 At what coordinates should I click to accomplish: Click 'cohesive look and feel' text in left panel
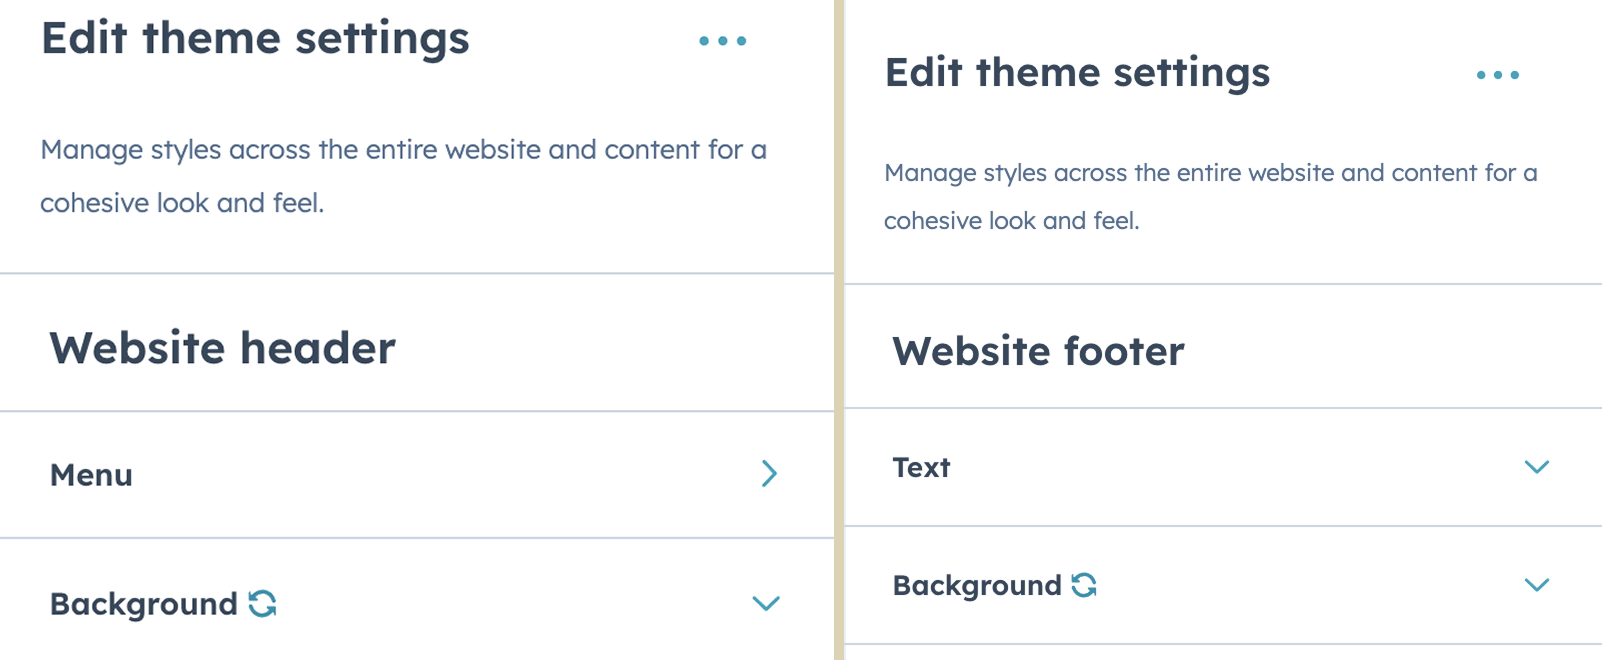click(182, 203)
